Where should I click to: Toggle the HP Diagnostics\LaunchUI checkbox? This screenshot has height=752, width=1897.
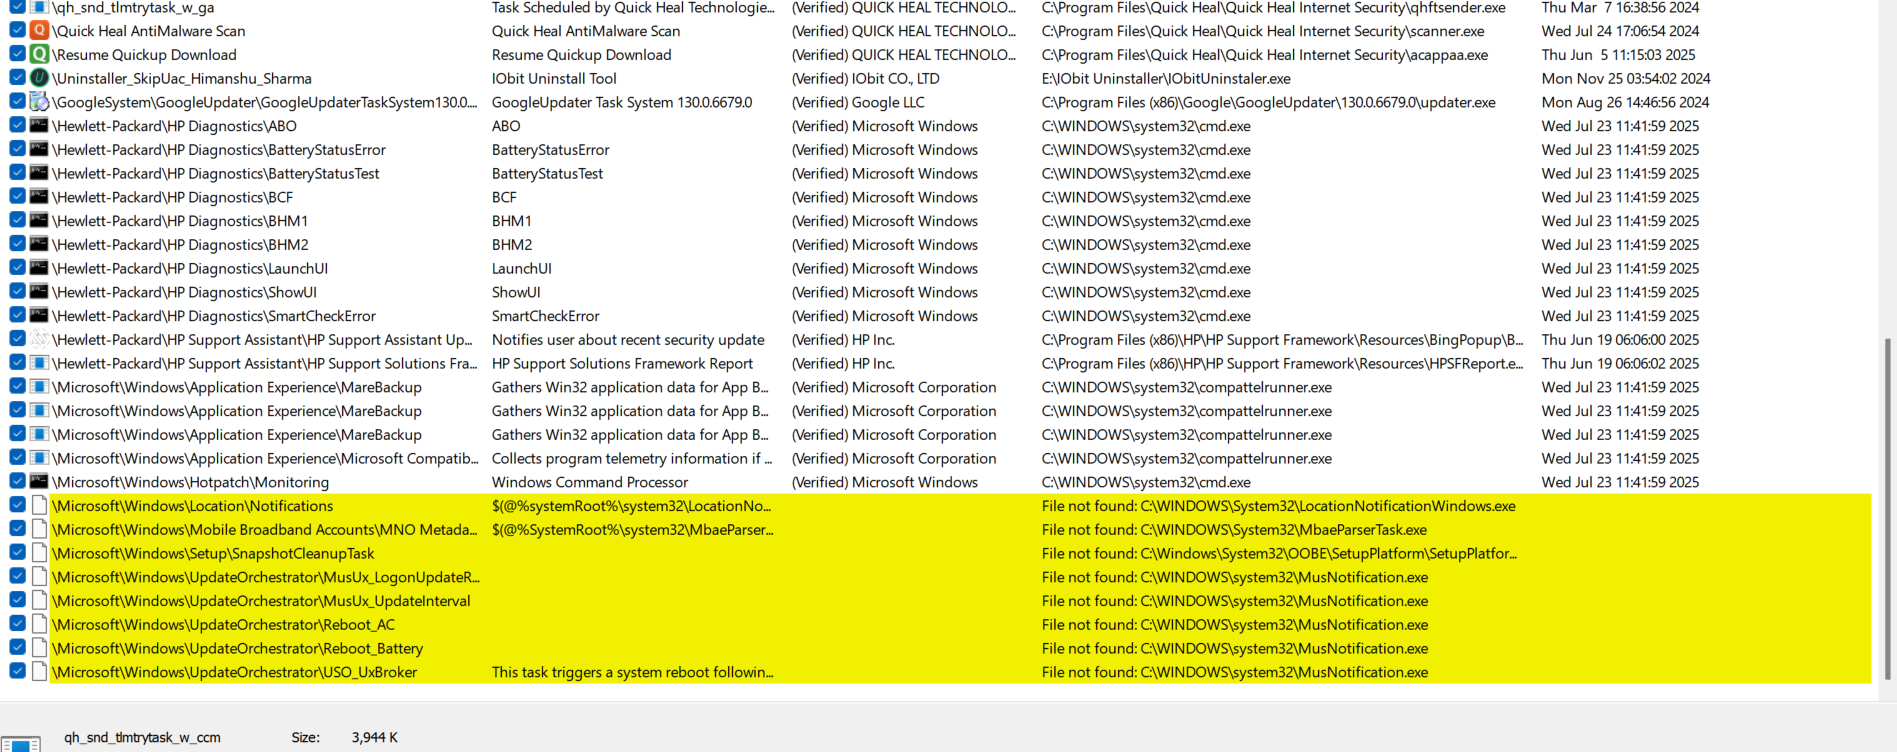tap(17, 267)
